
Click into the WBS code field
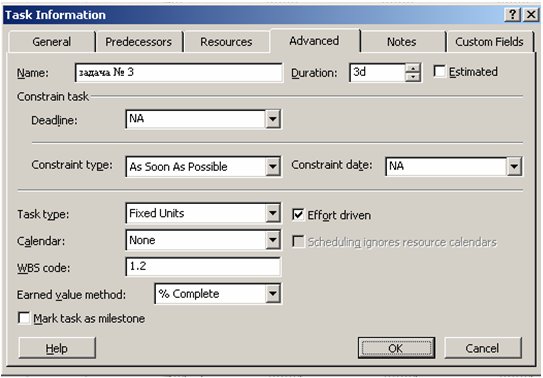point(203,267)
